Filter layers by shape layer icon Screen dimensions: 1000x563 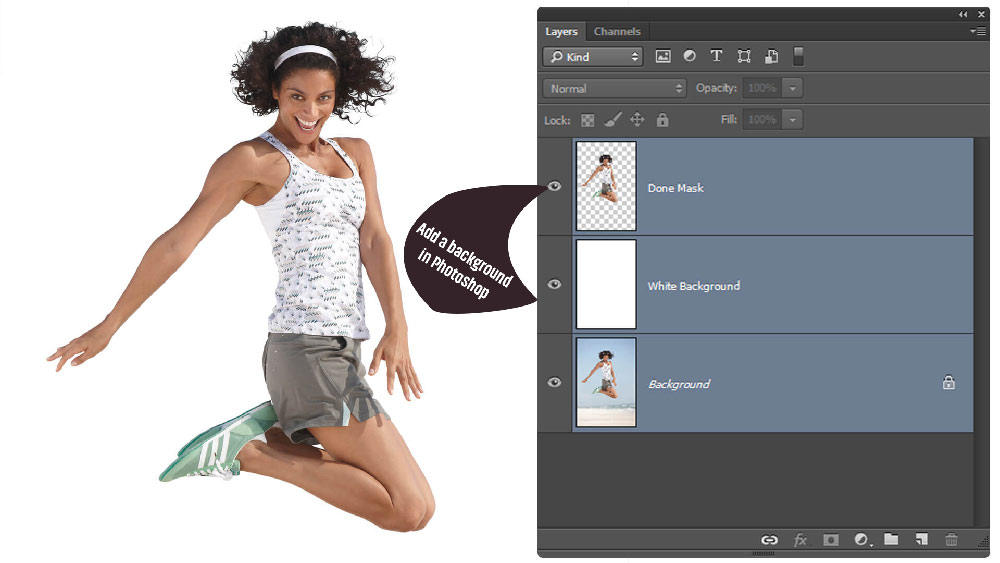(744, 56)
